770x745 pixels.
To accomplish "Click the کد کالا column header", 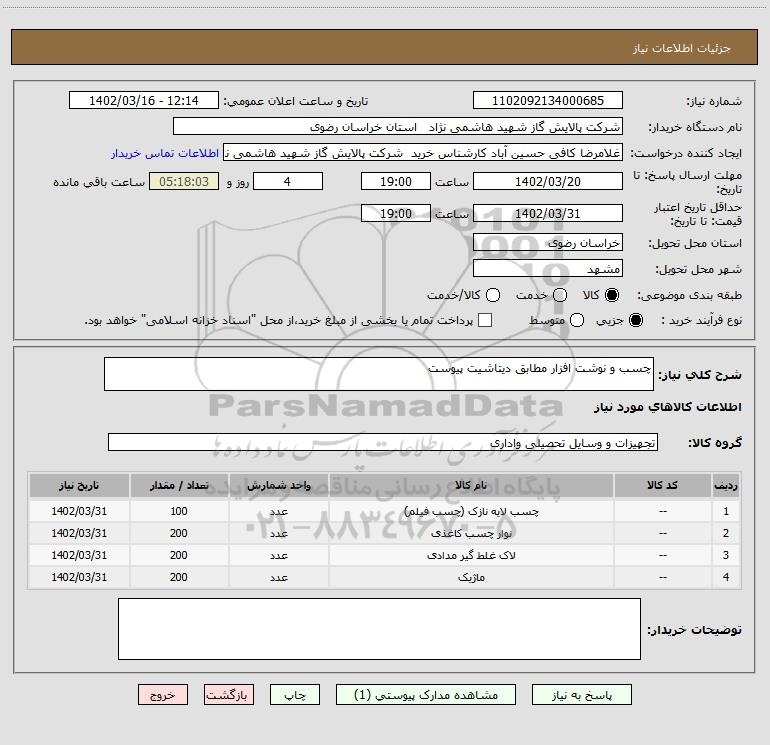I will tap(662, 486).
